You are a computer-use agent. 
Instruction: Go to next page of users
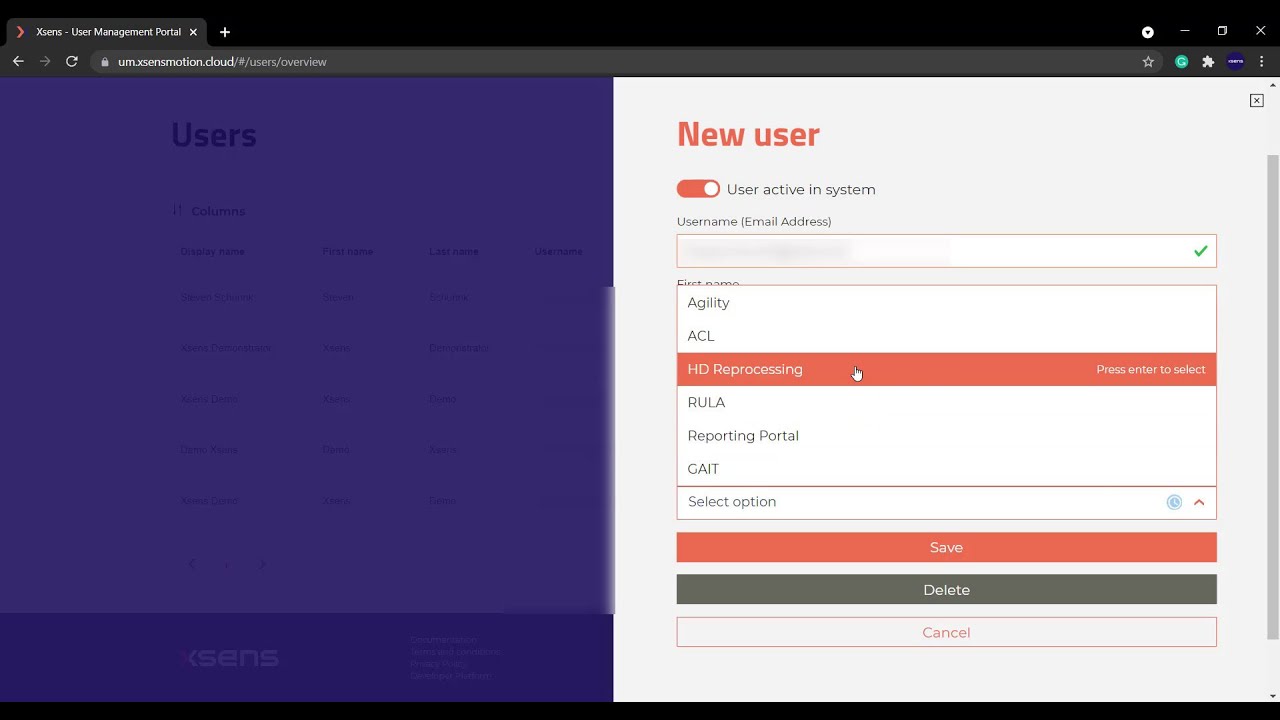pyautogui.click(x=262, y=564)
